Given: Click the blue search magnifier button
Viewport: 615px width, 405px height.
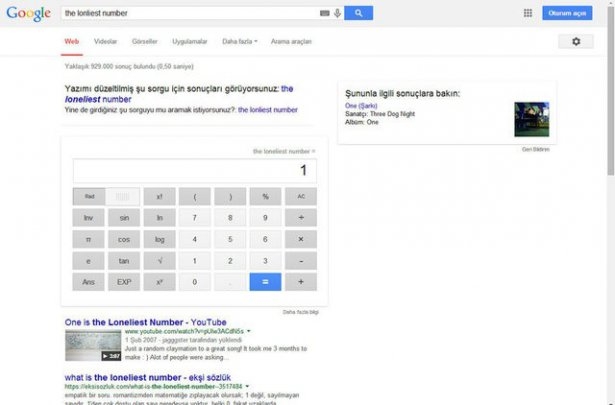Looking at the screenshot, I should pyautogui.click(x=358, y=13).
